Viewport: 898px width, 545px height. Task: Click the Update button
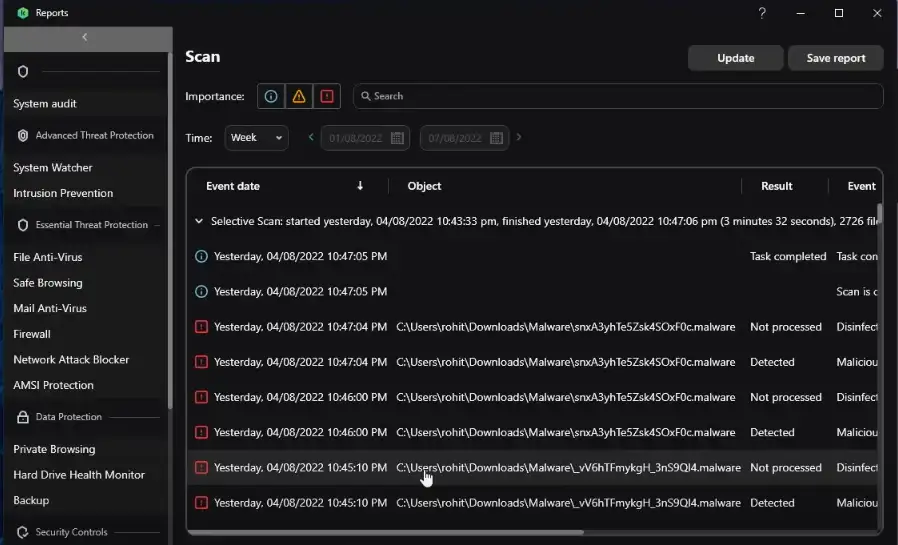click(735, 58)
